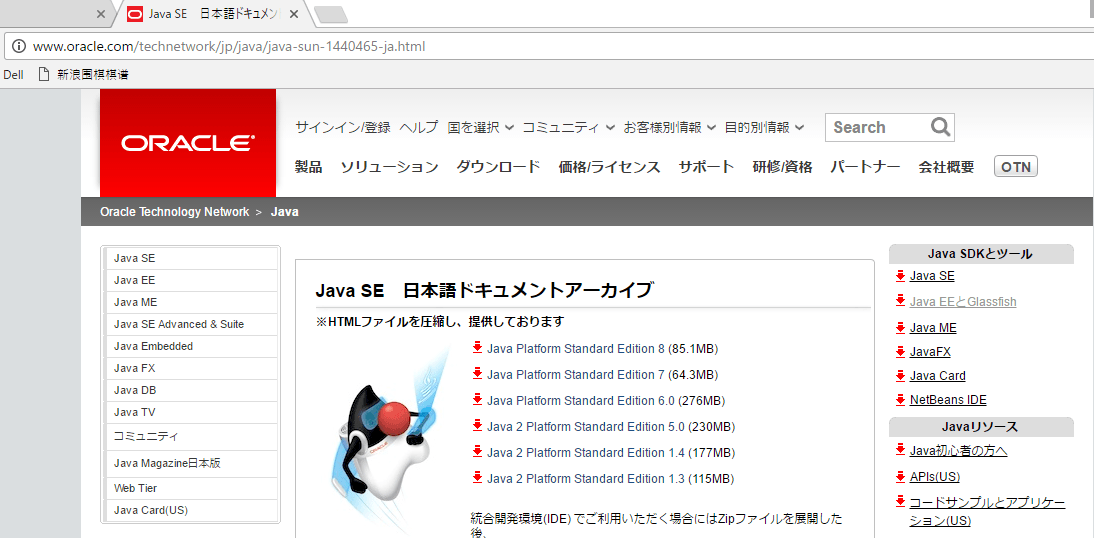Click the Dell bookmark
The height and width of the screenshot is (538, 1094).
13,75
